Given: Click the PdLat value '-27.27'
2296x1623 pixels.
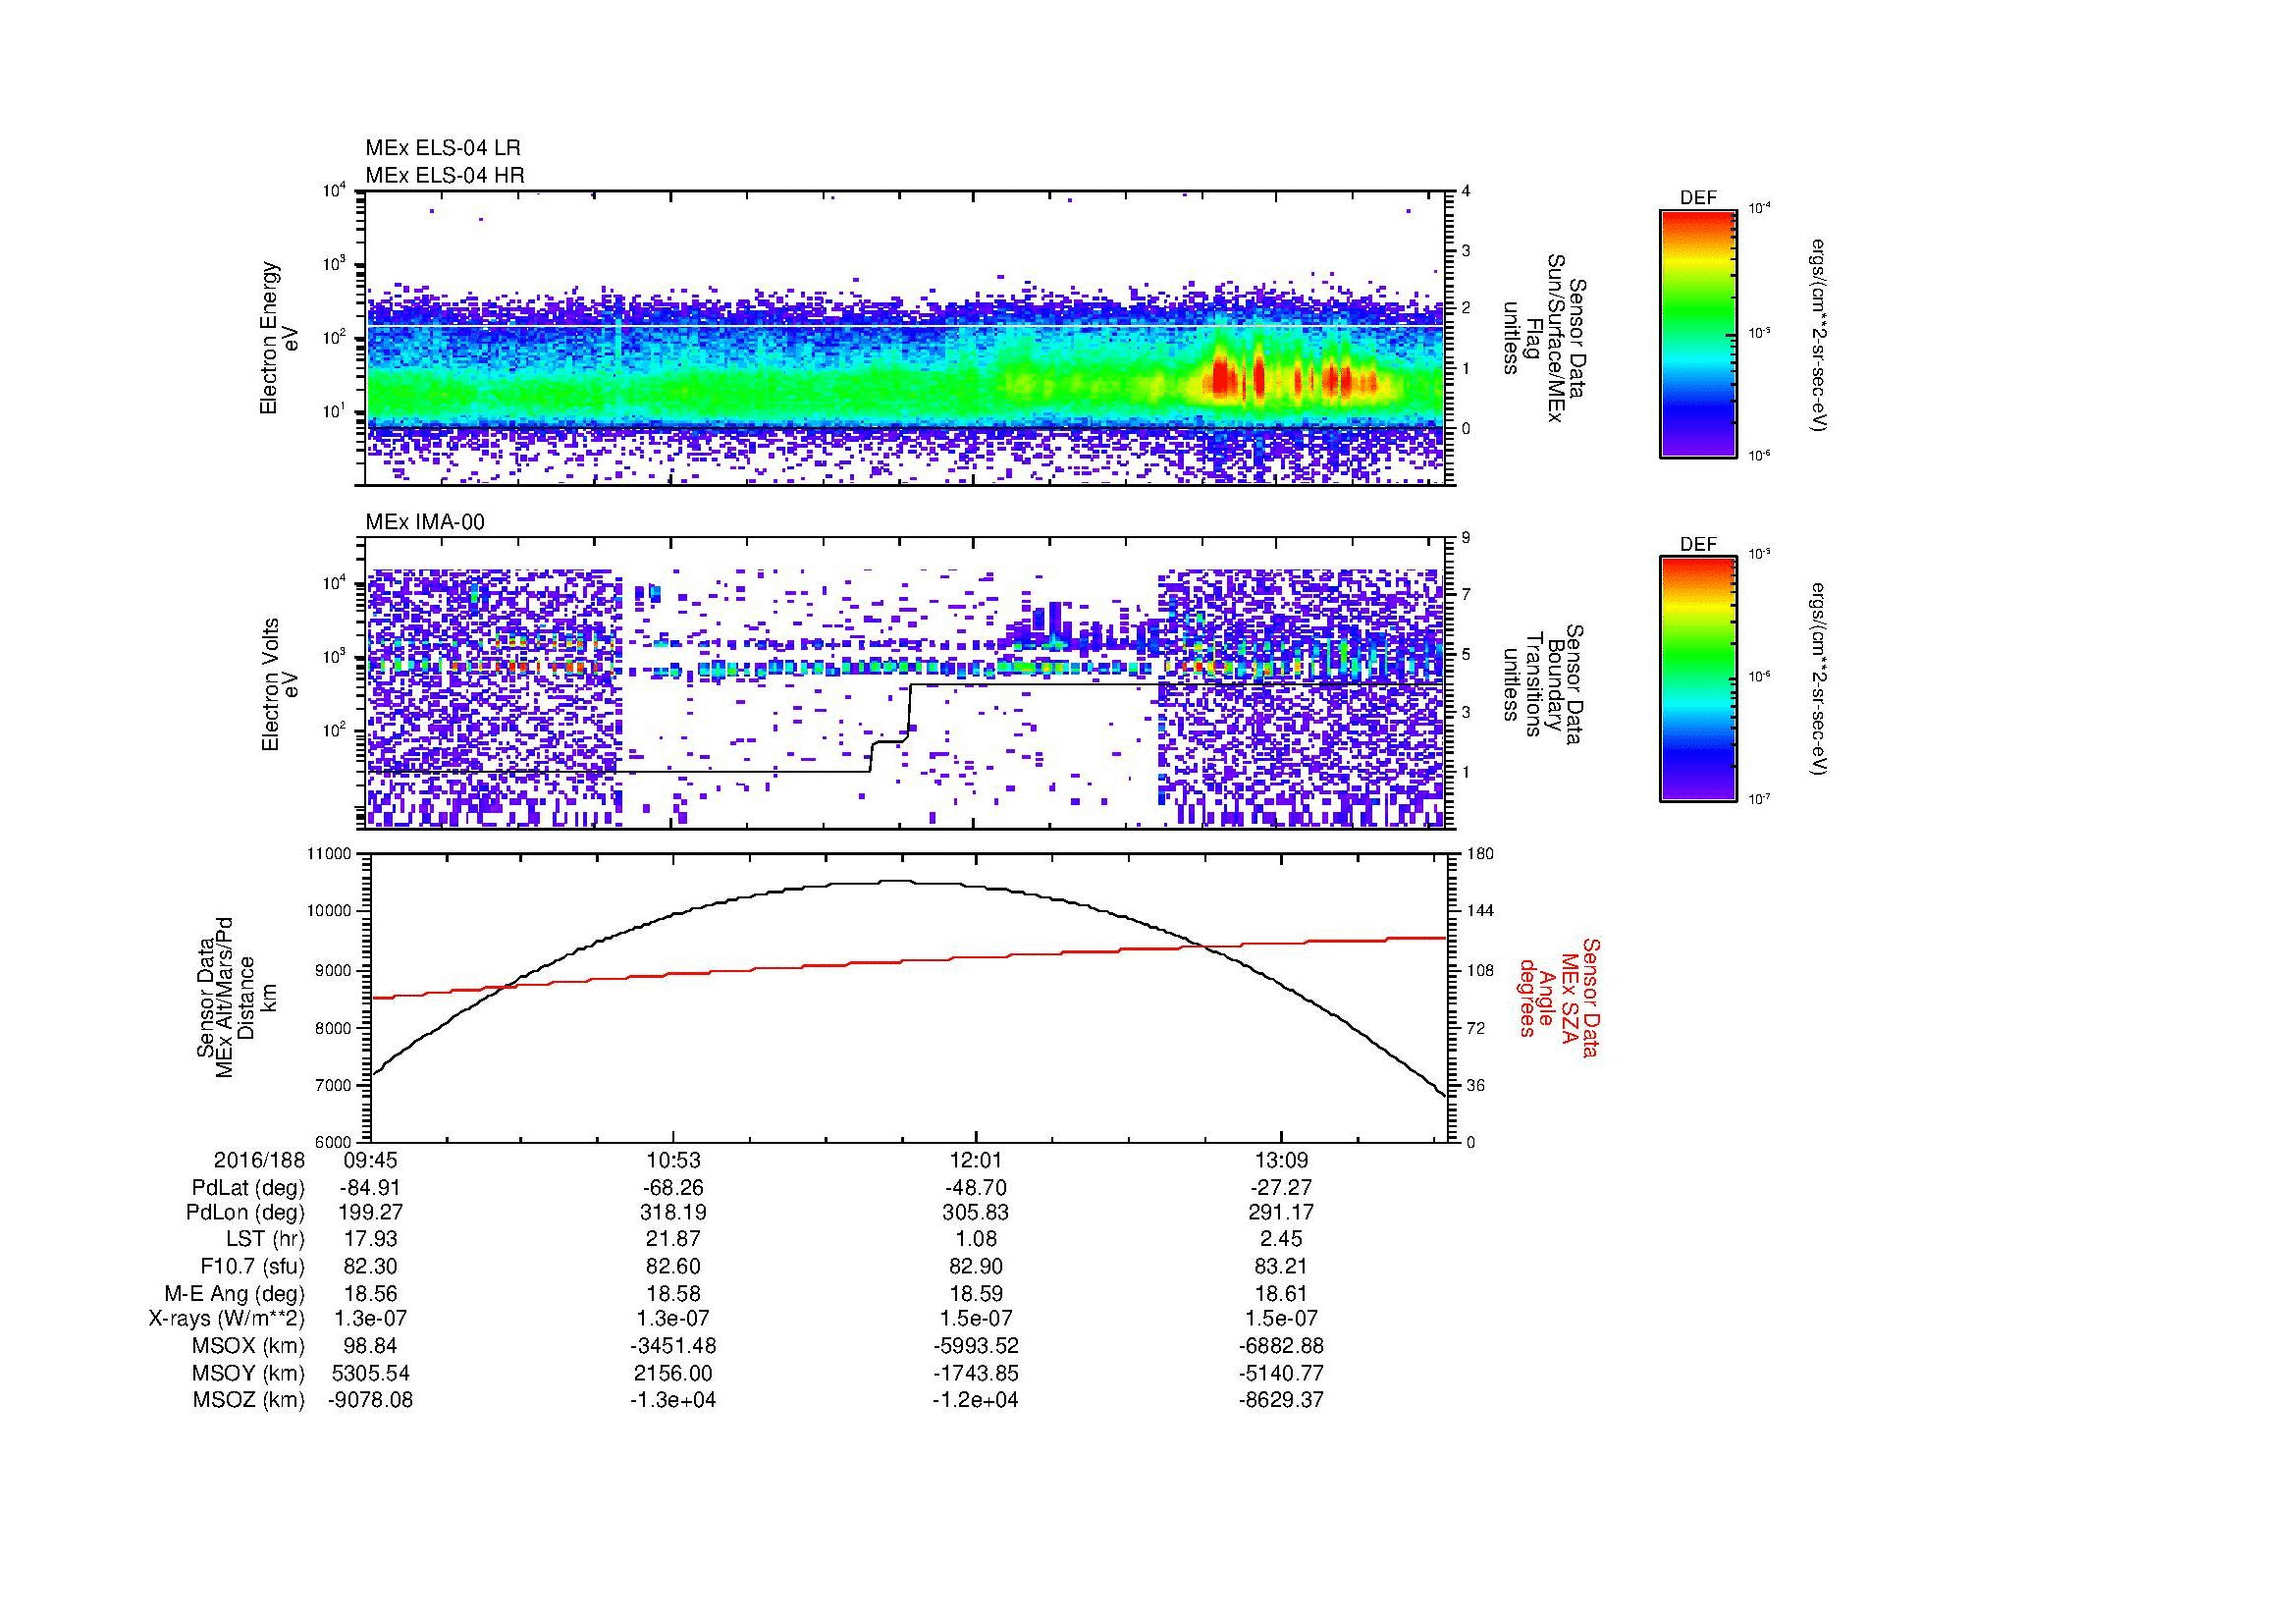Looking at the screenshot, I should (x=1281, y=1188).
